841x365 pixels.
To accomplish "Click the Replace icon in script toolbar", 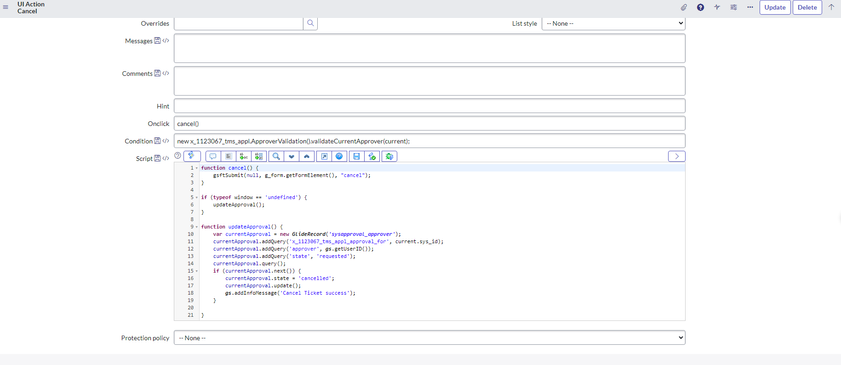I will click(244, 157).
